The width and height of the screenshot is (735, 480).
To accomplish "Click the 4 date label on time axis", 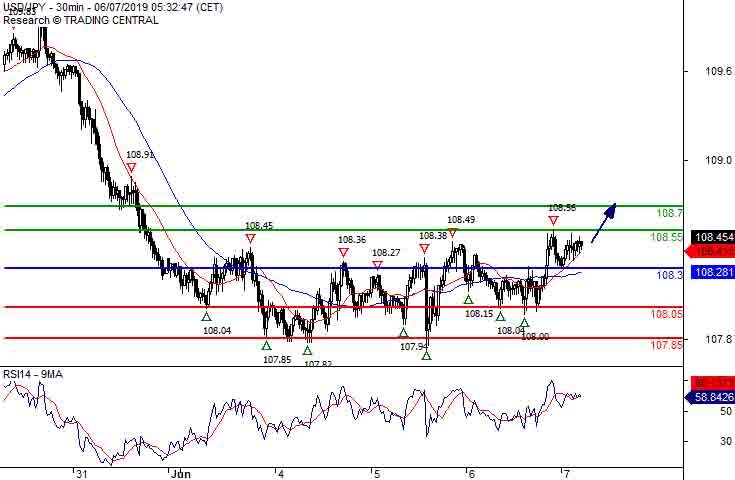I will pos(280,474).
